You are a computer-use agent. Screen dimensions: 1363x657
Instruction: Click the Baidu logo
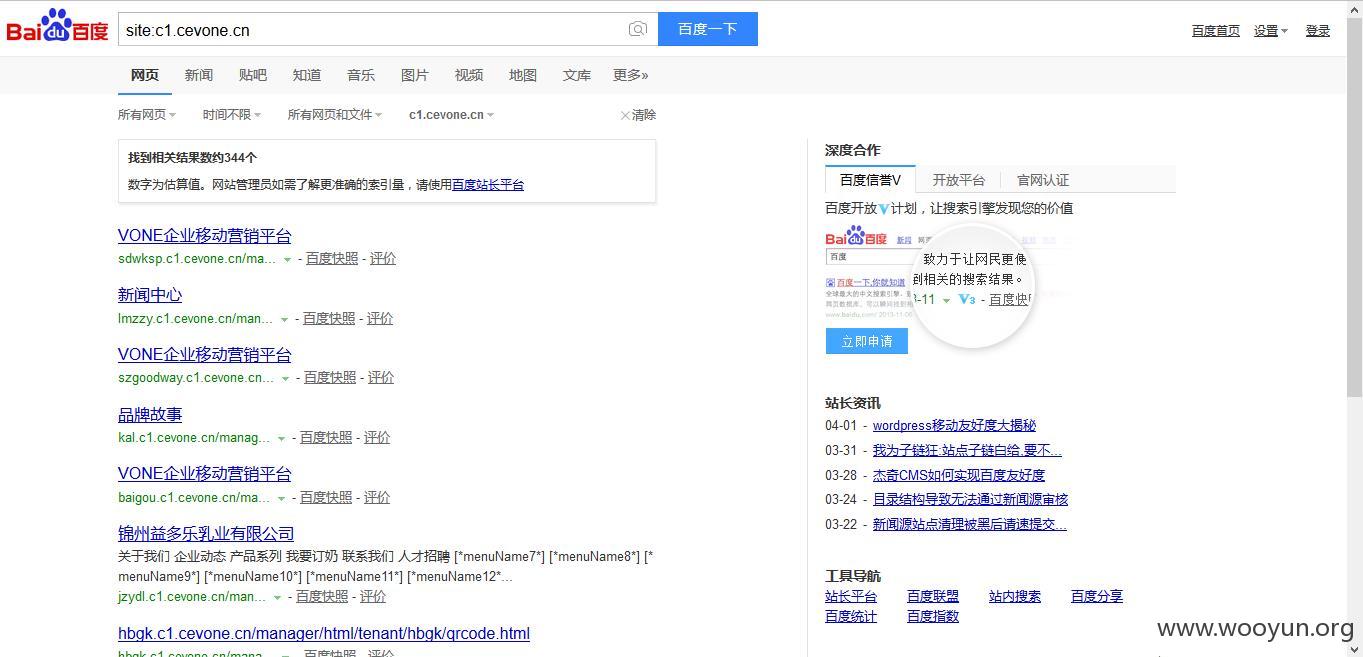point(57,26)
